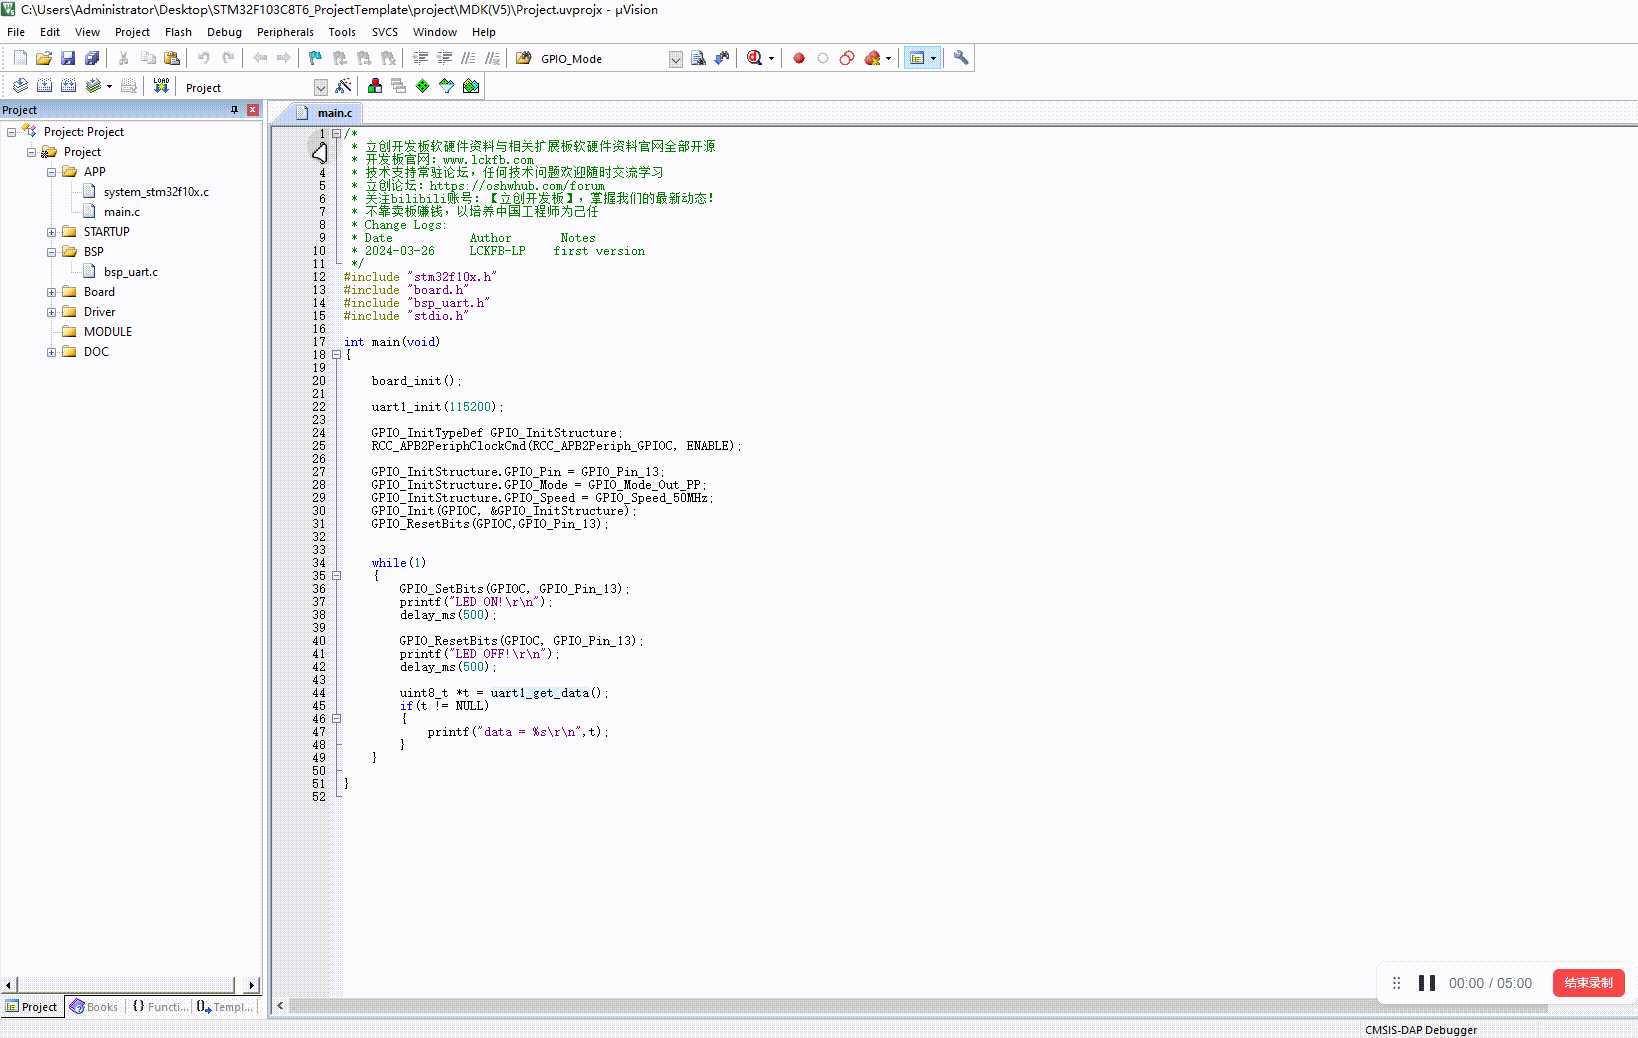Click the Save file icon
The image size is (1638, 1038).
click(68, 59)
